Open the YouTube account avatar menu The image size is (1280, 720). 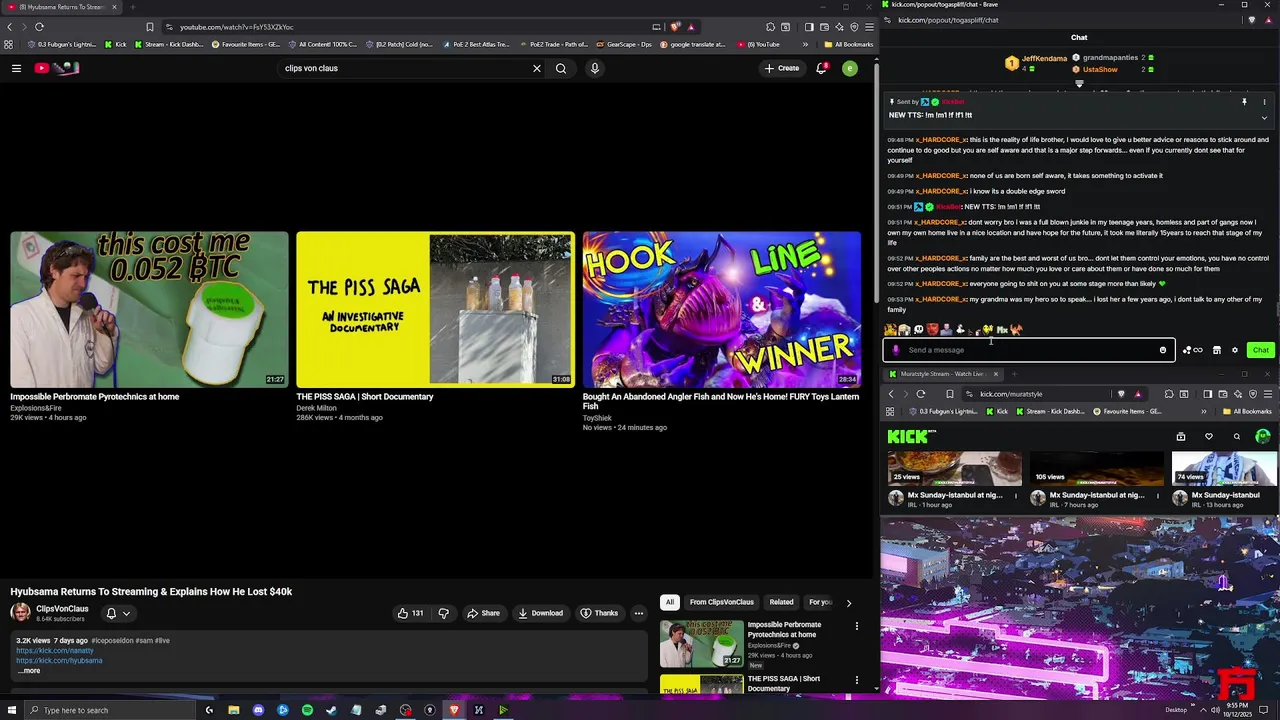tap(849, 68)
